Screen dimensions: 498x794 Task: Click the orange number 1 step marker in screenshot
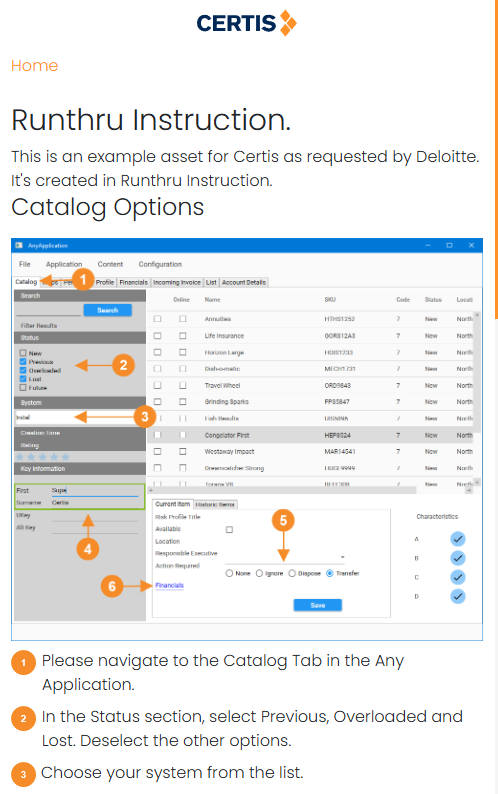[83, 280]
